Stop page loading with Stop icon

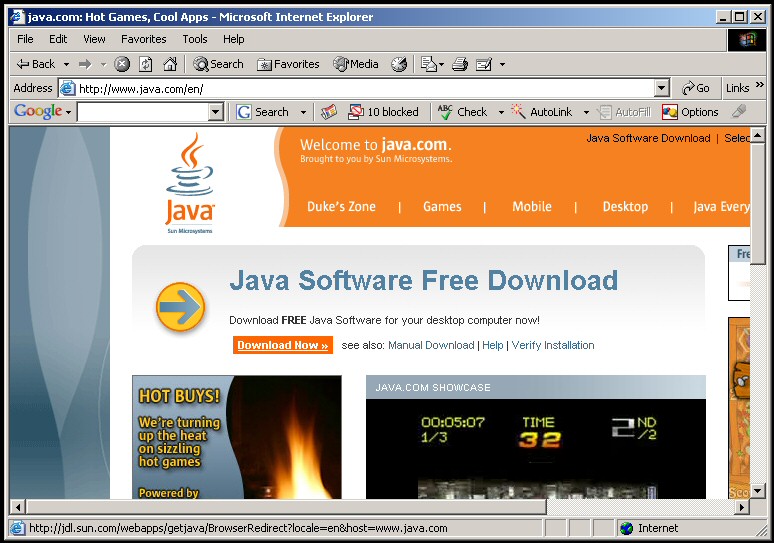coord(122,64)
